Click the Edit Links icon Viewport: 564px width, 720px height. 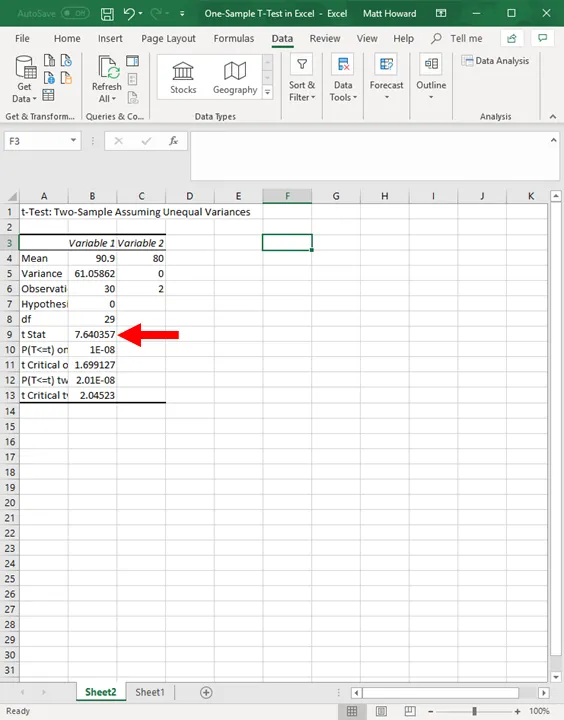(132, 97)
